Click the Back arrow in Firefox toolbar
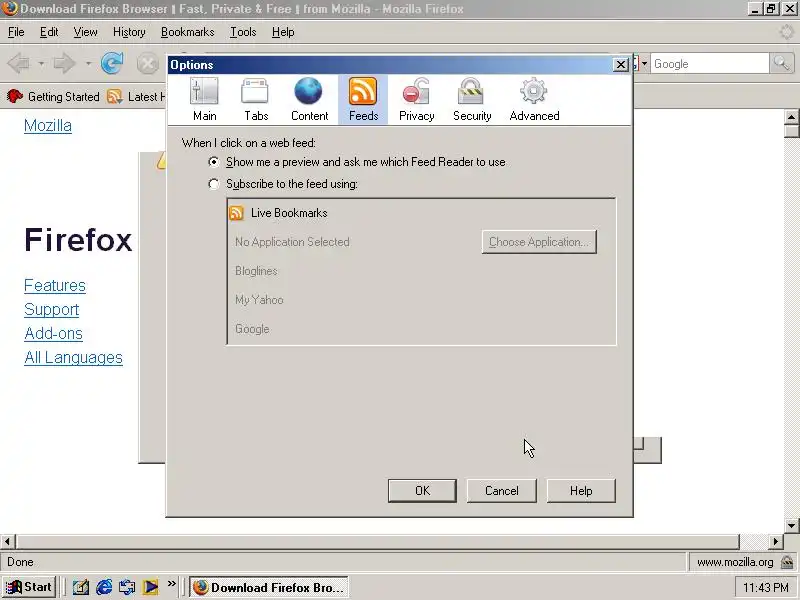Screen dimensions: 800x600 tap(19, 64)
